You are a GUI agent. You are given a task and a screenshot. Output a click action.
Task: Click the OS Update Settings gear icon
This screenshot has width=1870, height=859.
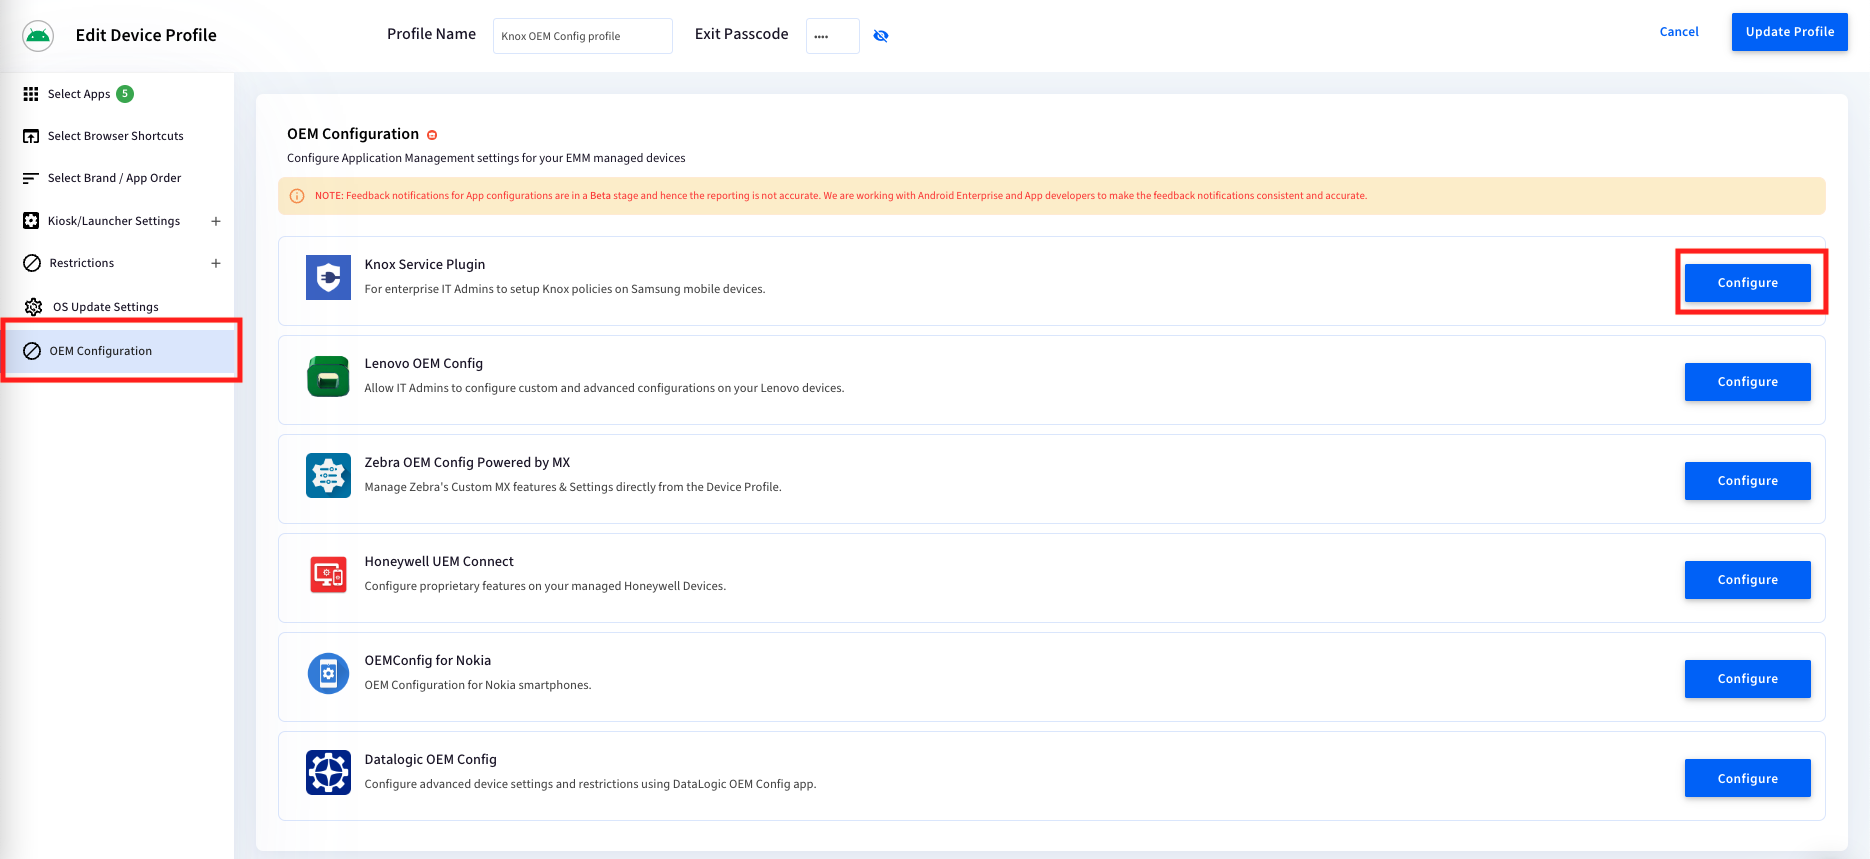tap(33, 307)
